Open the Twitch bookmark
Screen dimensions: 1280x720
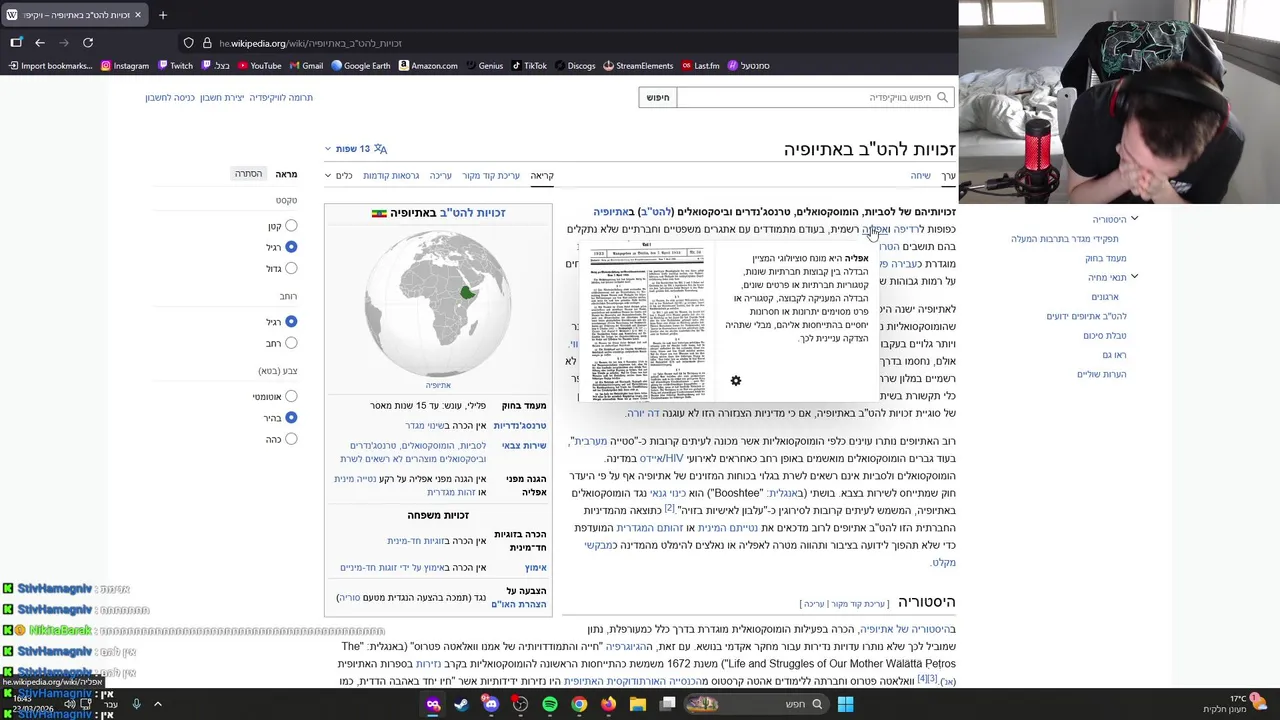(175, 66)
